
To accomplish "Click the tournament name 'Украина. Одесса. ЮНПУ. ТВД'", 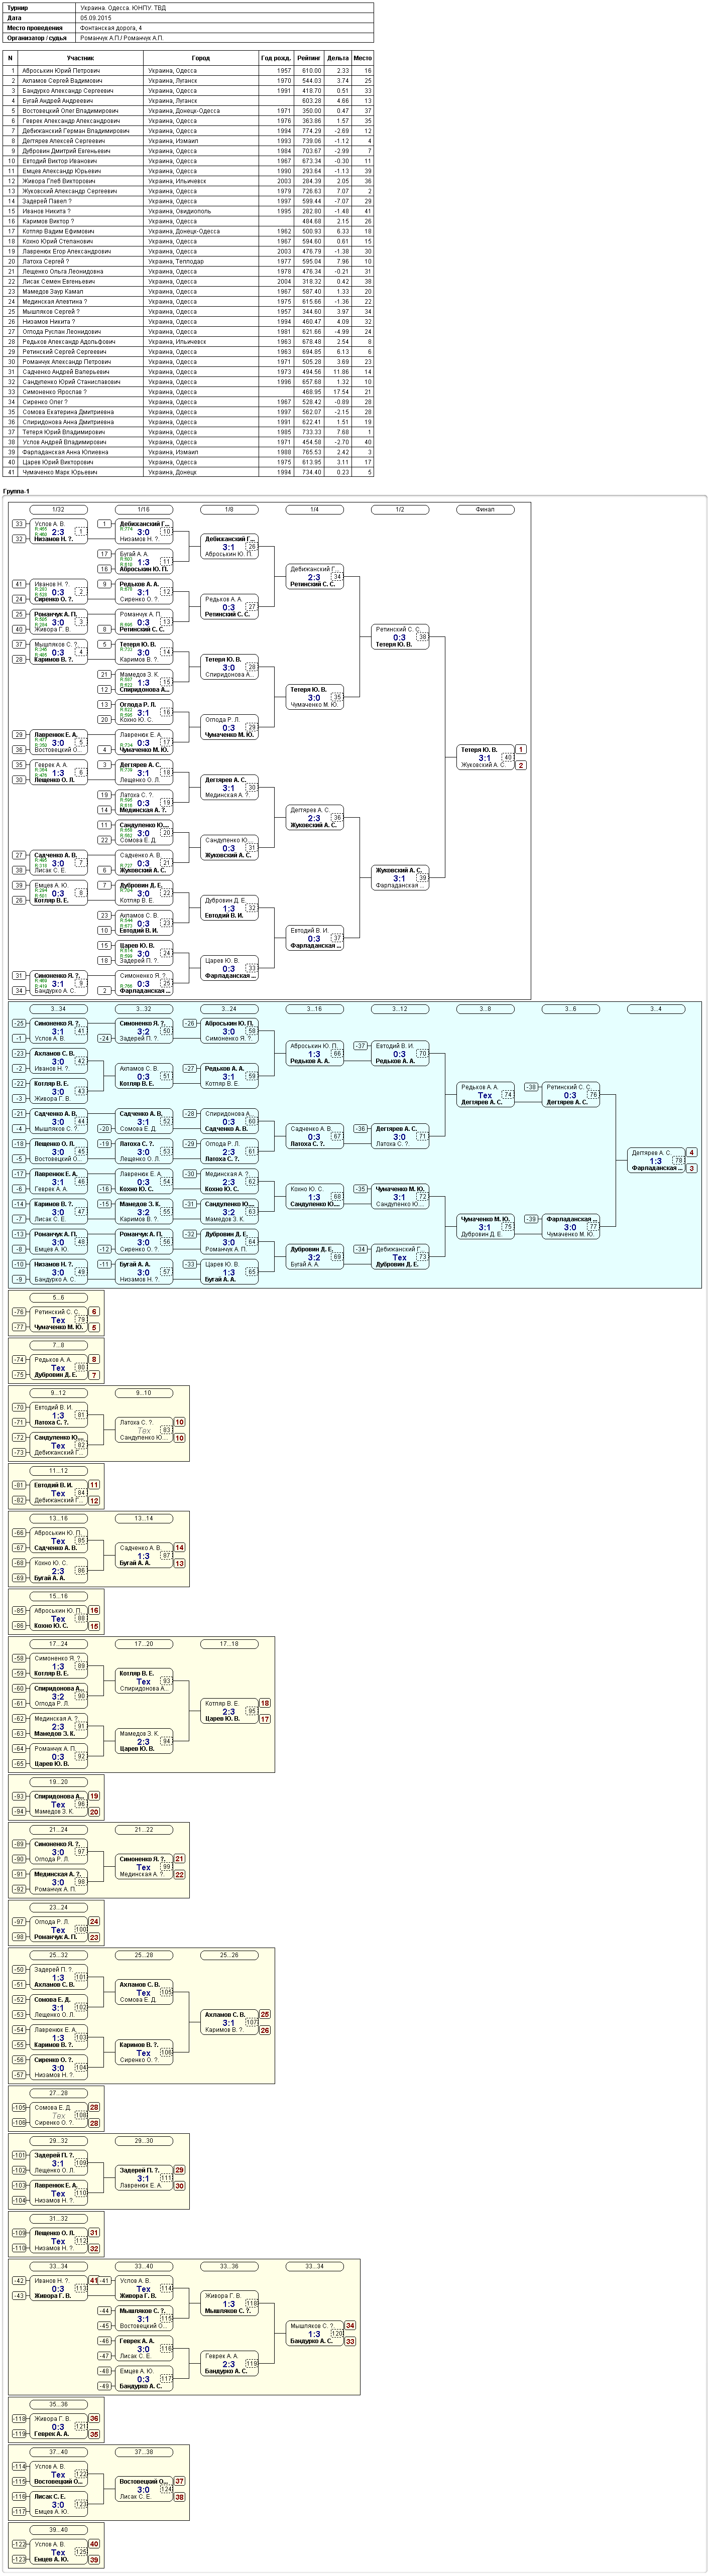I will point(122,7).
